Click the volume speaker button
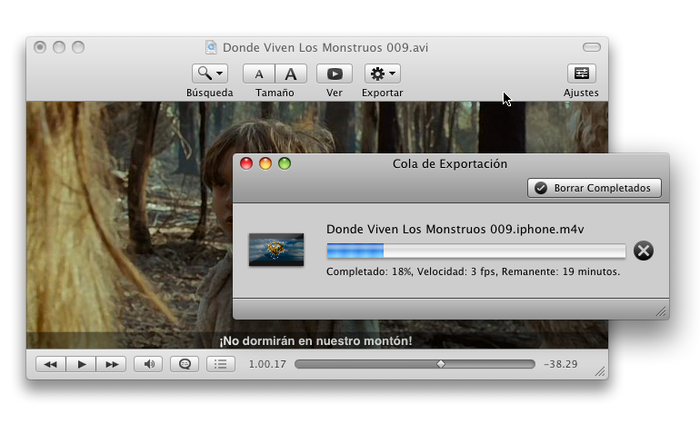Image resolution: width=700 pixels, height=443 pixels. [149, 364]
